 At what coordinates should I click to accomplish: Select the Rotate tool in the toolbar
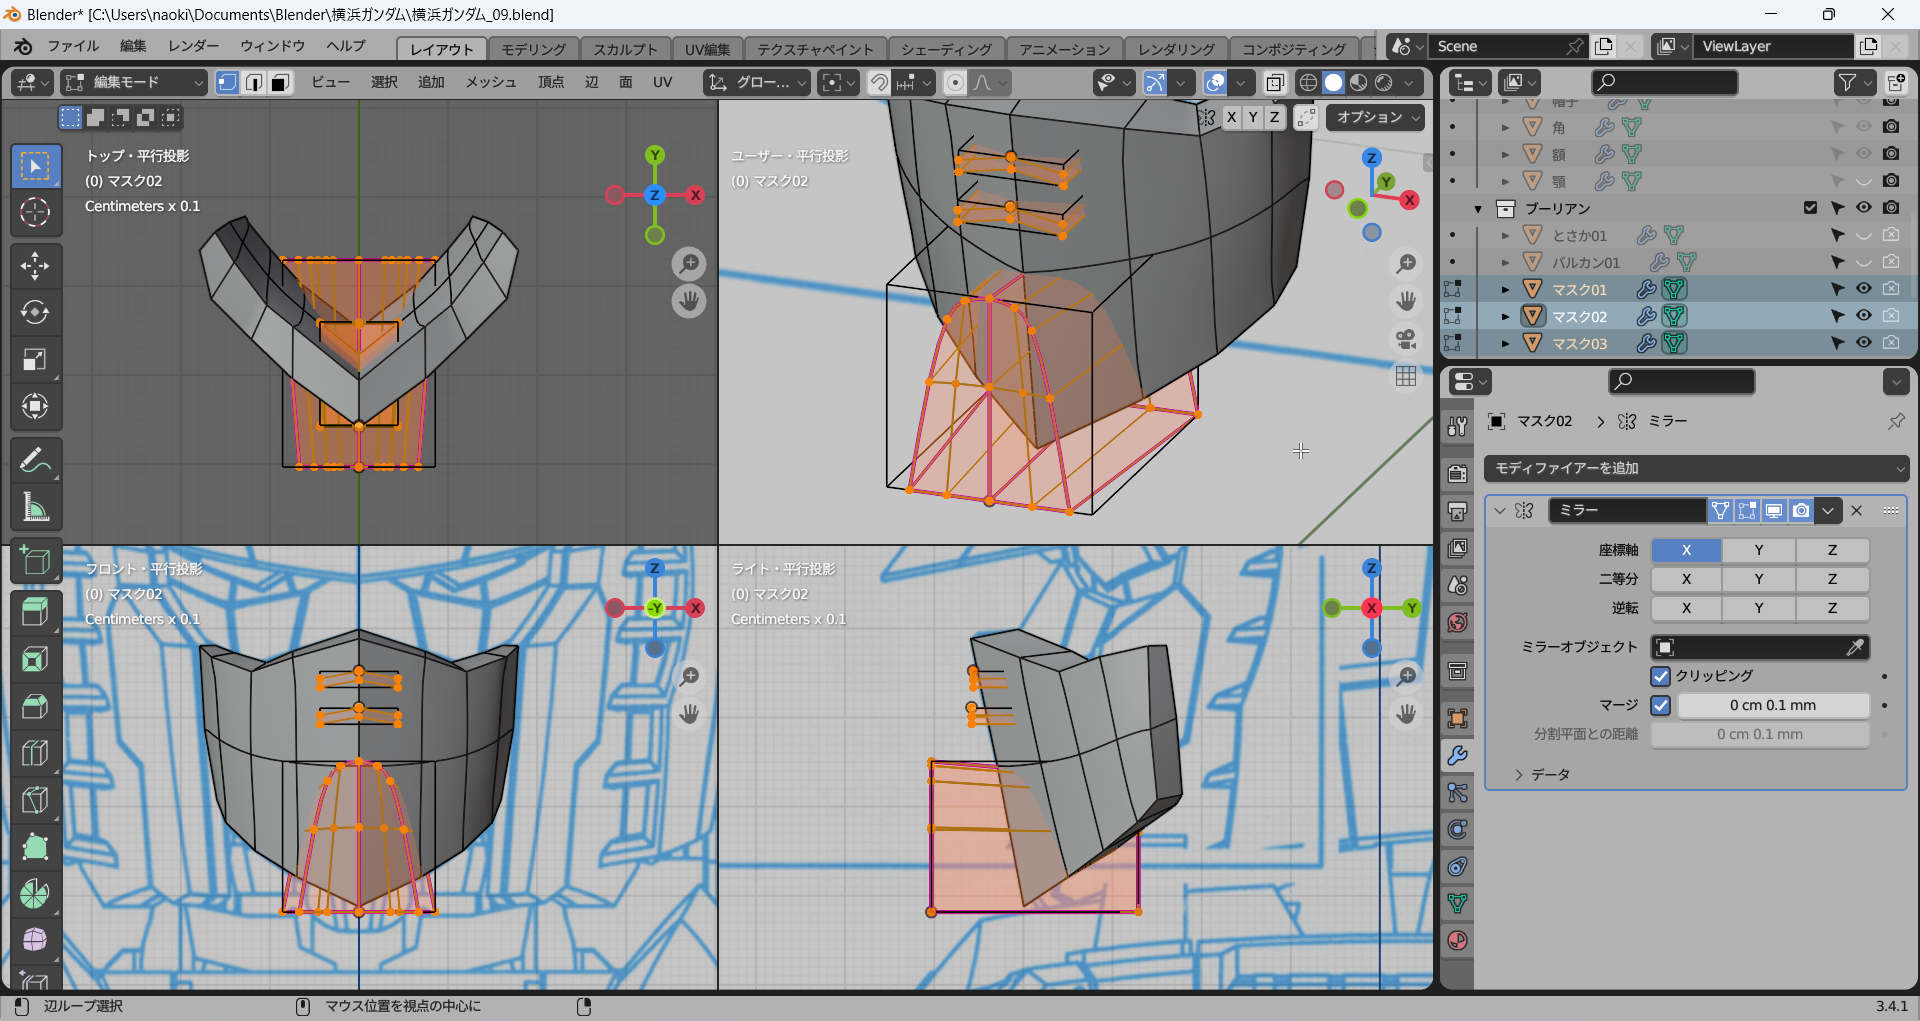[35, 313]
